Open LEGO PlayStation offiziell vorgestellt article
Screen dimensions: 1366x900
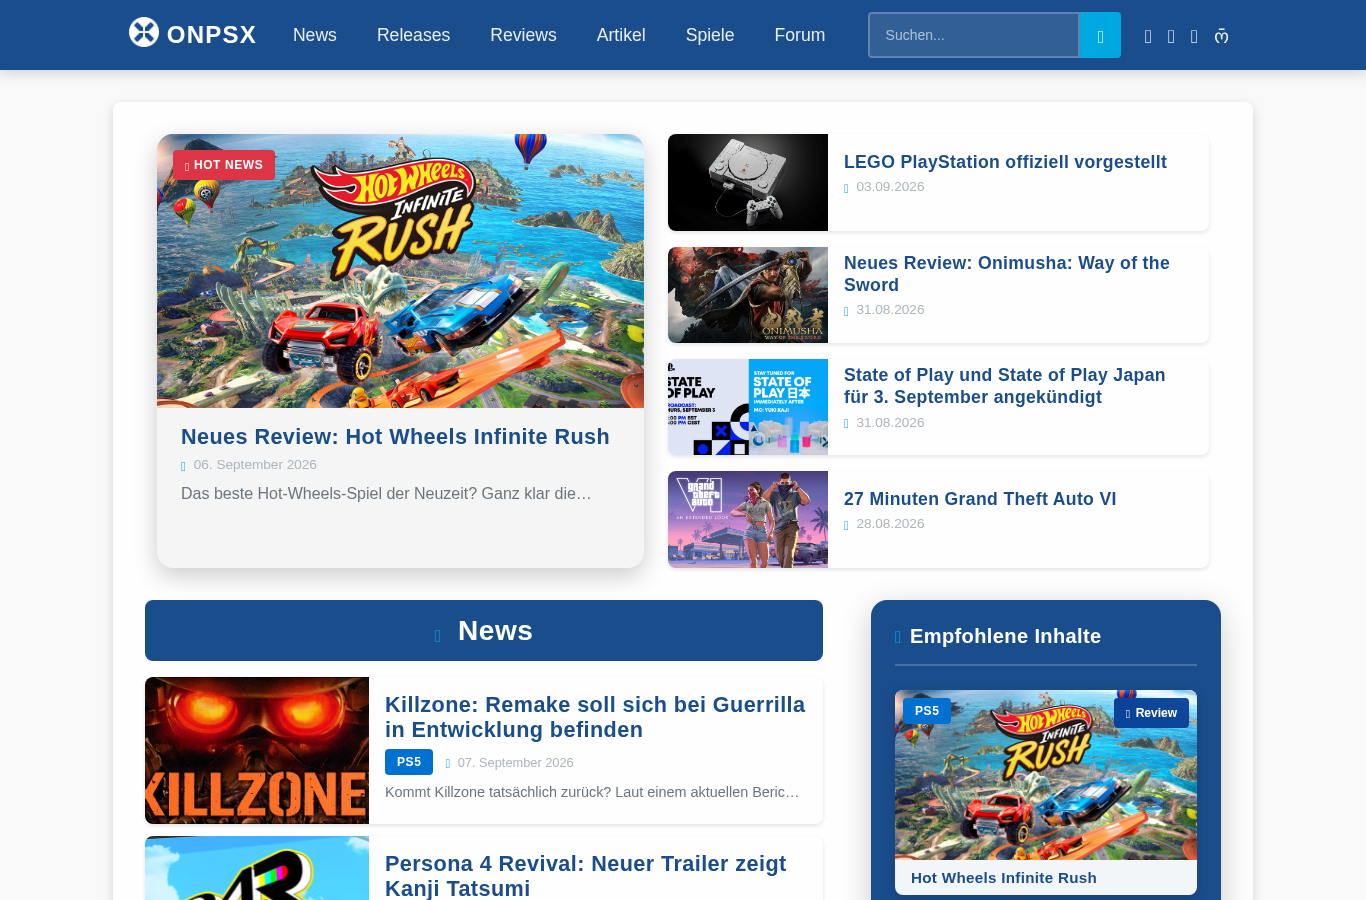coord(1005,162)
